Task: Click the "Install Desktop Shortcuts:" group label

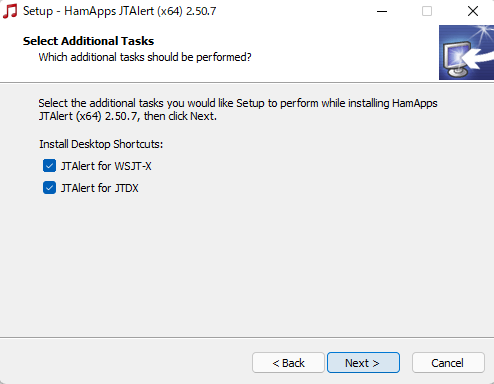Action: [101, 144]
